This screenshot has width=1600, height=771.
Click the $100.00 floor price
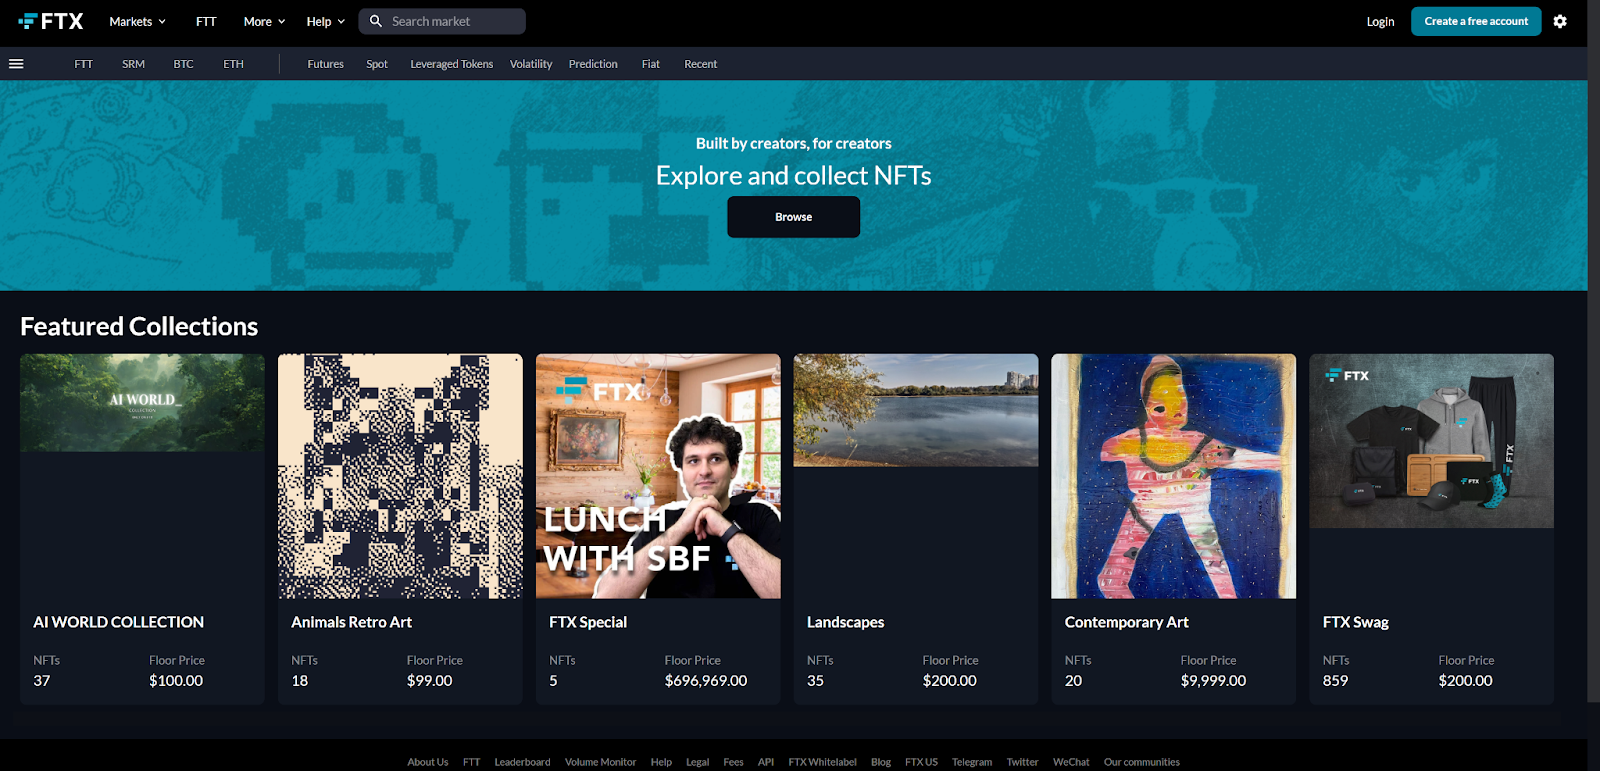click(176, 681)
